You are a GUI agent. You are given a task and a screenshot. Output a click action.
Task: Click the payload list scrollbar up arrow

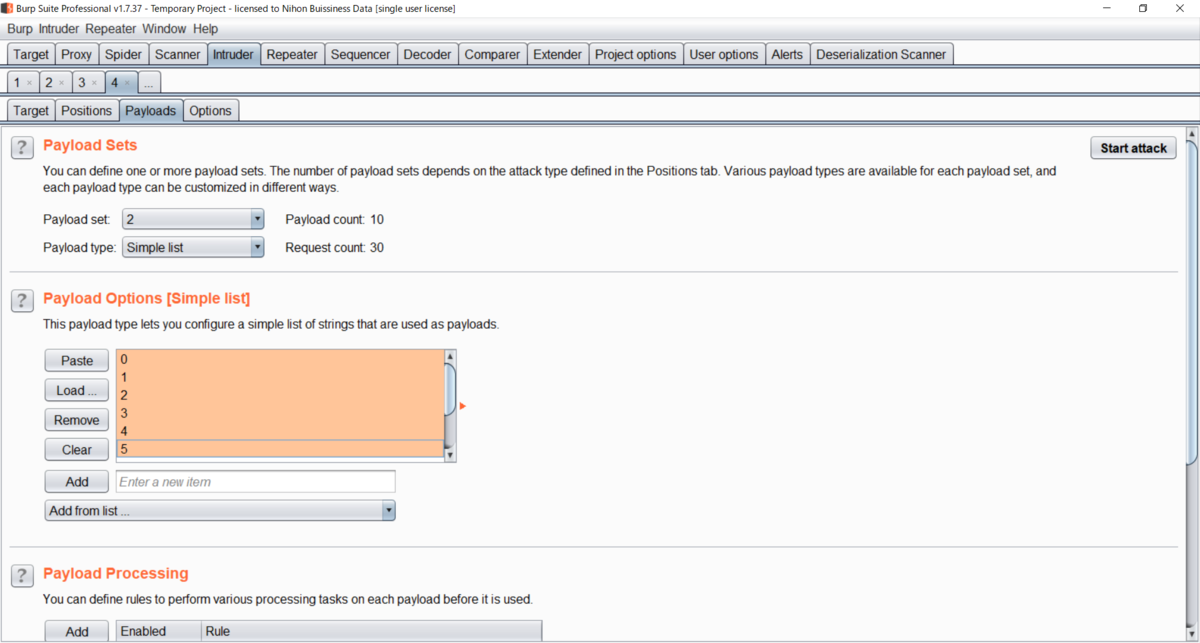coord(450,356)
